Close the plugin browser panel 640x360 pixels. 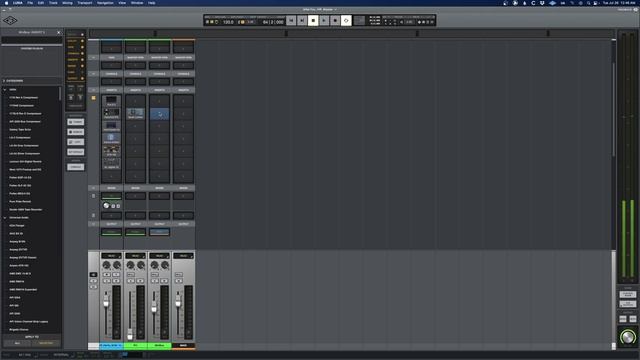(58, 32)
